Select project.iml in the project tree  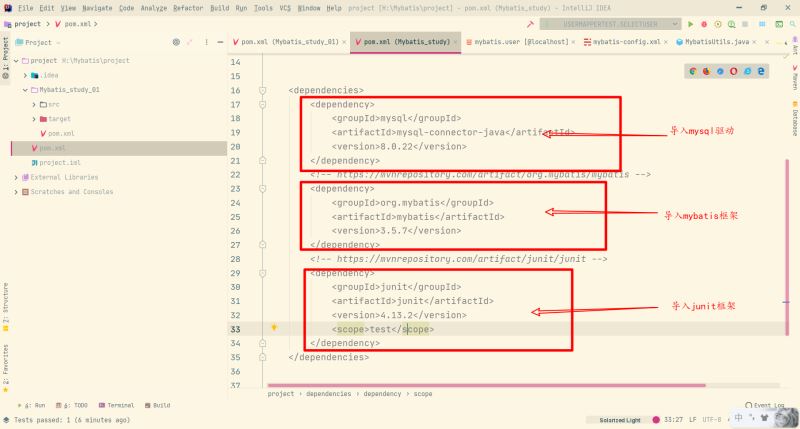coord(60,163)
